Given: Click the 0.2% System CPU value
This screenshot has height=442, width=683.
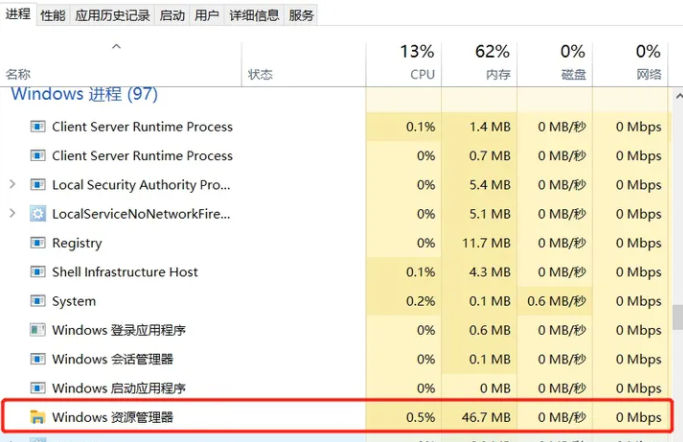Looking at the screenshot, I should coord(420,301).
